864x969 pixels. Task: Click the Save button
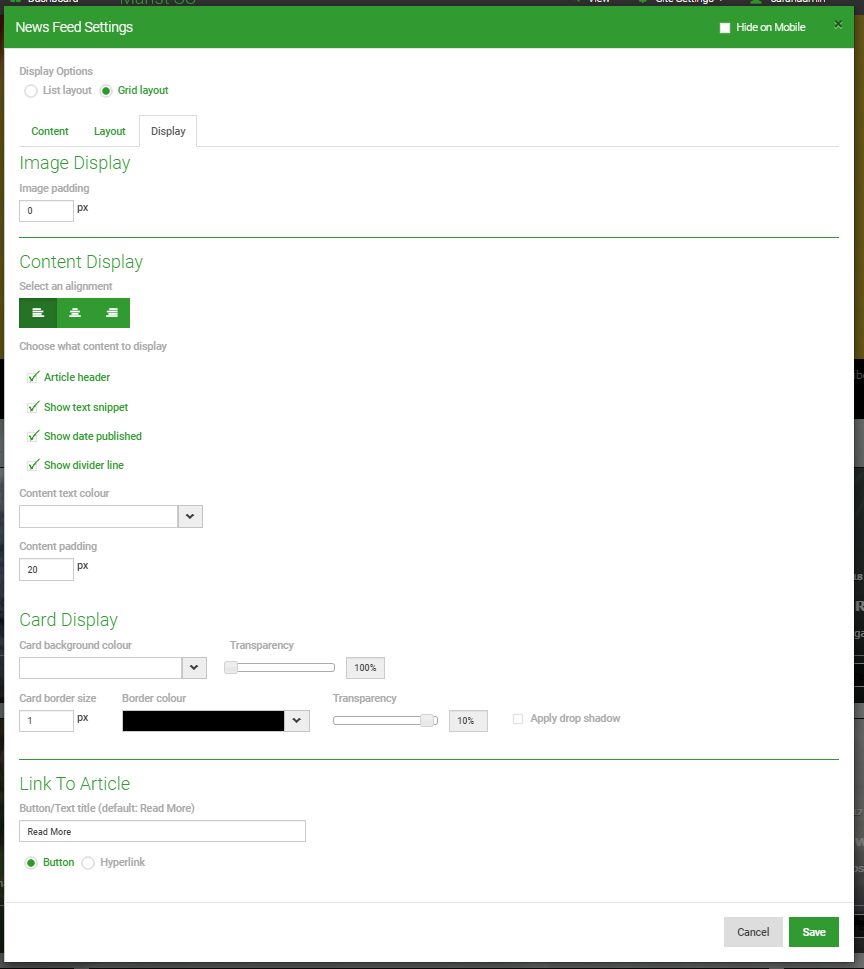[x=813, y=932]
